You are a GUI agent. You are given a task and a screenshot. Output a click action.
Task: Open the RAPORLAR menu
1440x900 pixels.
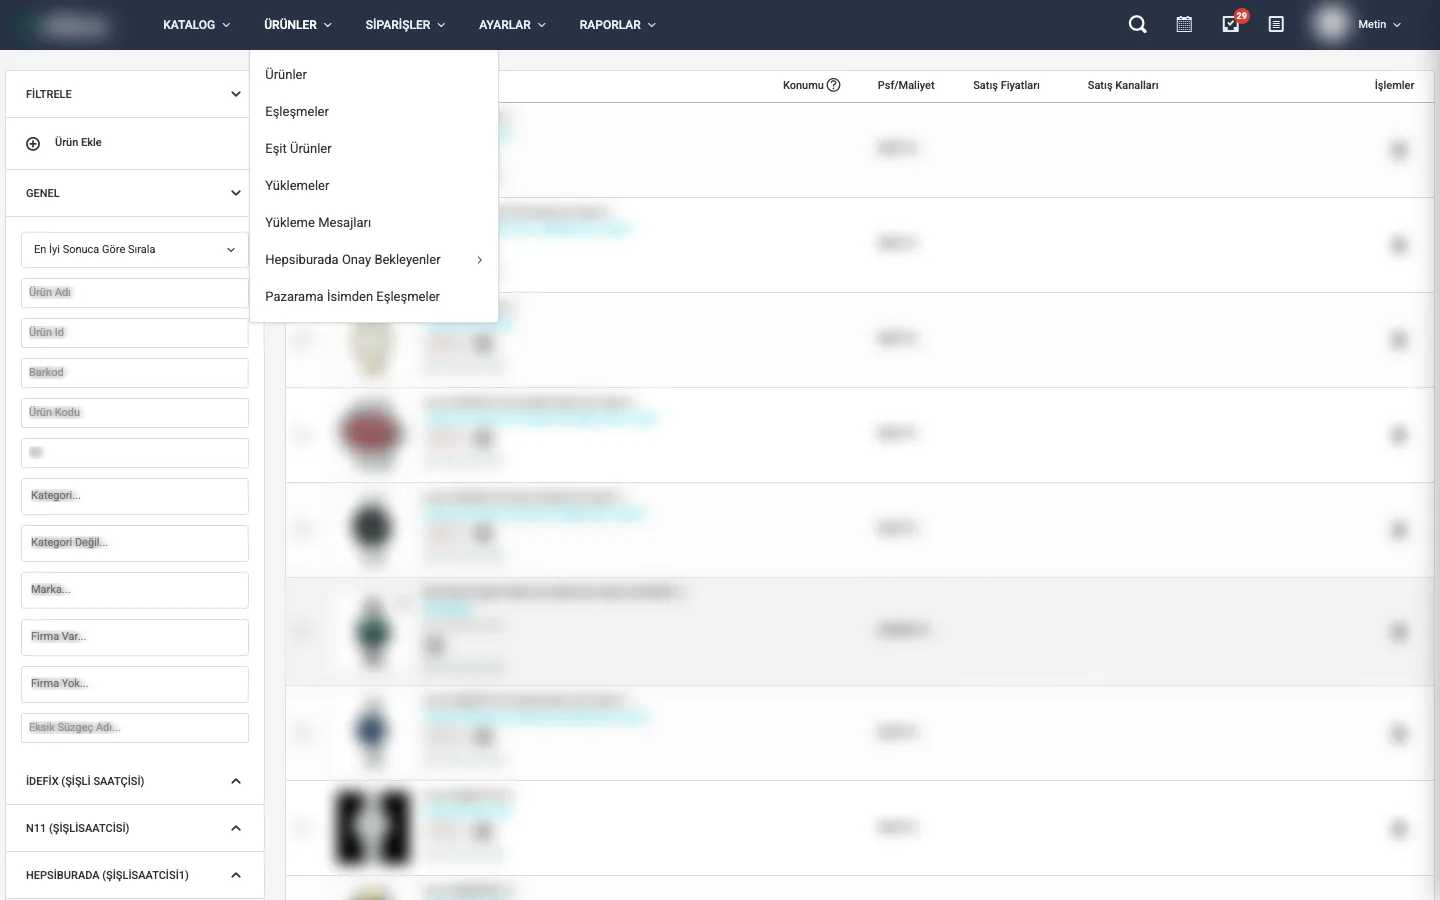point(617,25)
